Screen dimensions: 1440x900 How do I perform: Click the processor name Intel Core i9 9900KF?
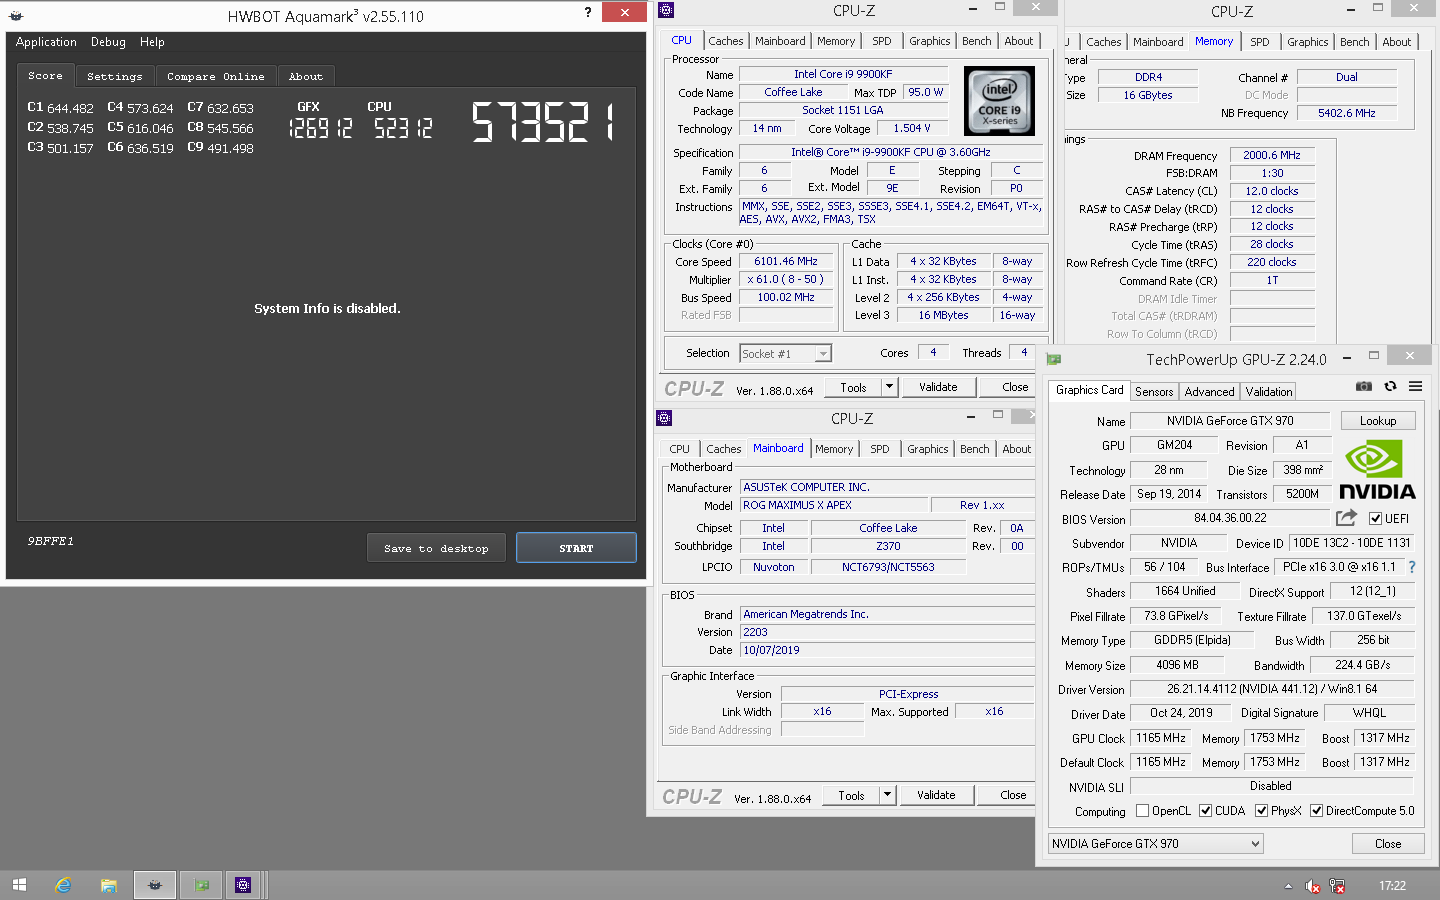pos(843,74)
